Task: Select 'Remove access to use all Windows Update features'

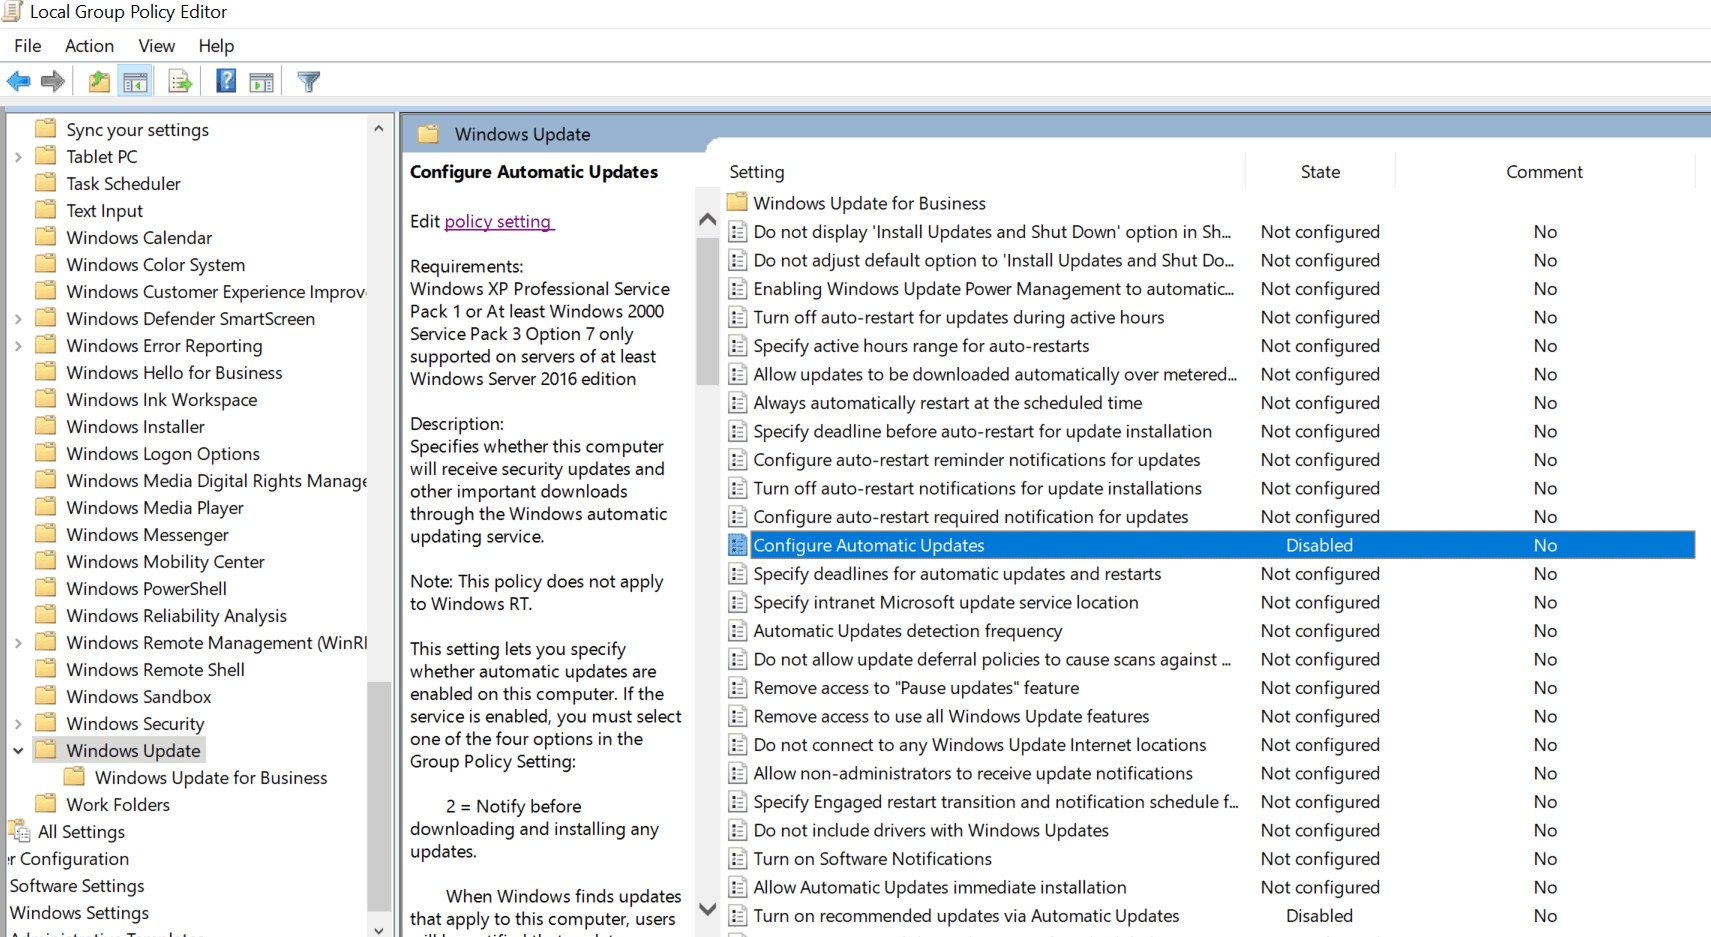Action: point(951,716)
